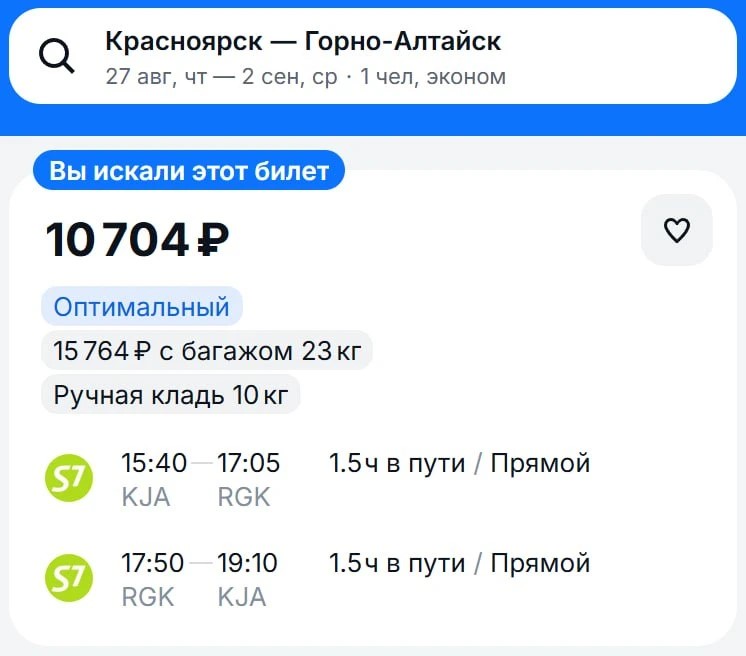Choose 15 764 ₽ with baggage 23 кг option
Image resolution: width=746 pixels, height=656 pixels.
click(x=207, y=351)
